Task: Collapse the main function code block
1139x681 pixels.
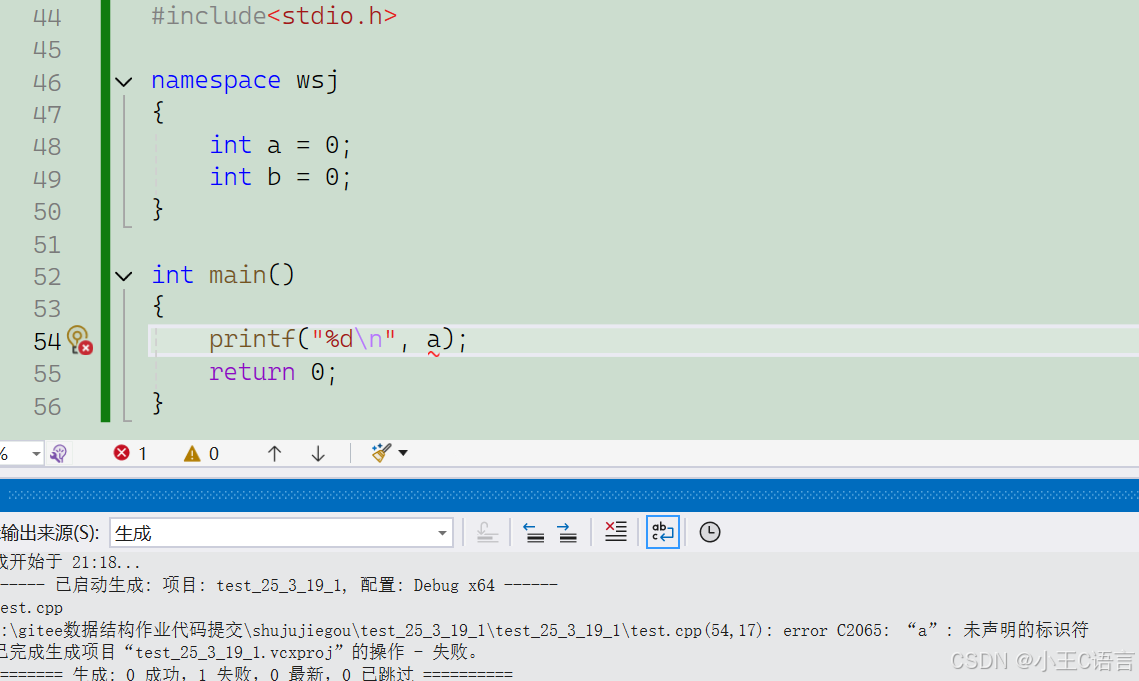Action: pos(123,276)
